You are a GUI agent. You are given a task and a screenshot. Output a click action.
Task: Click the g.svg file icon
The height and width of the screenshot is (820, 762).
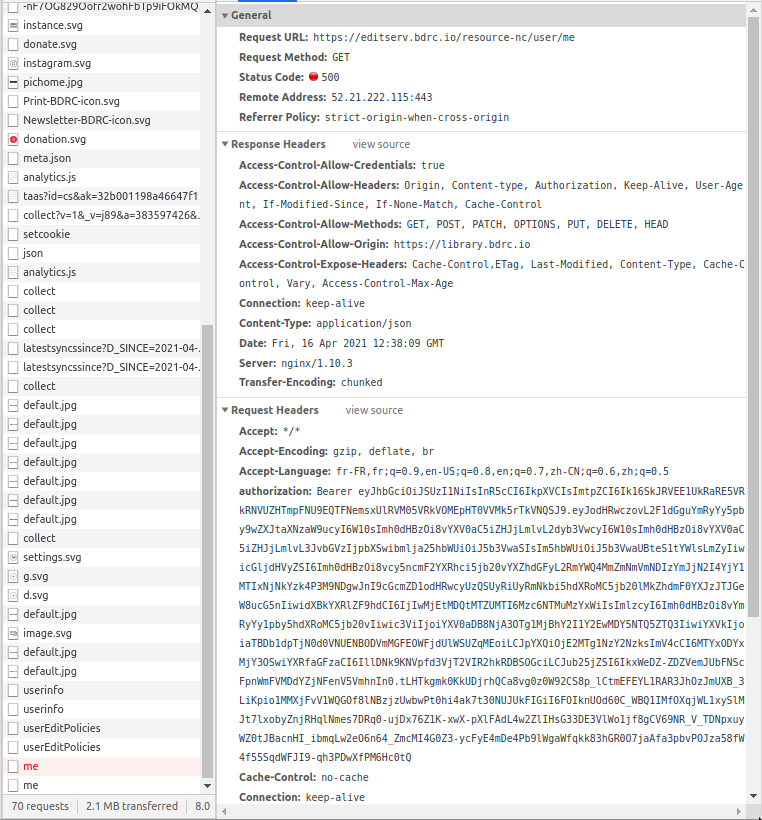[14, 576]
